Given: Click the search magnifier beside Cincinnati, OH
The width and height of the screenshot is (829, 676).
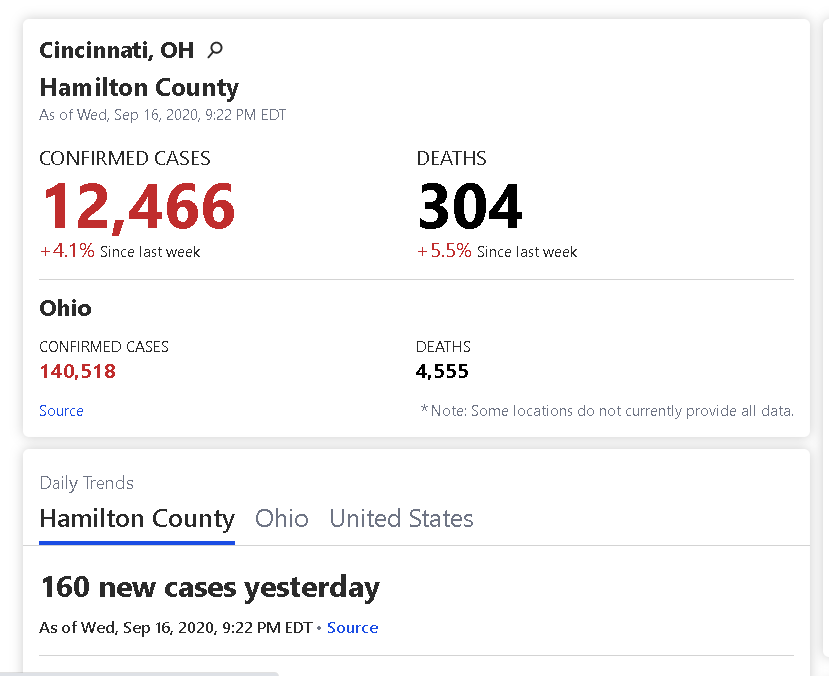Looking at the screenshot, I should click(x=215, y=50).
